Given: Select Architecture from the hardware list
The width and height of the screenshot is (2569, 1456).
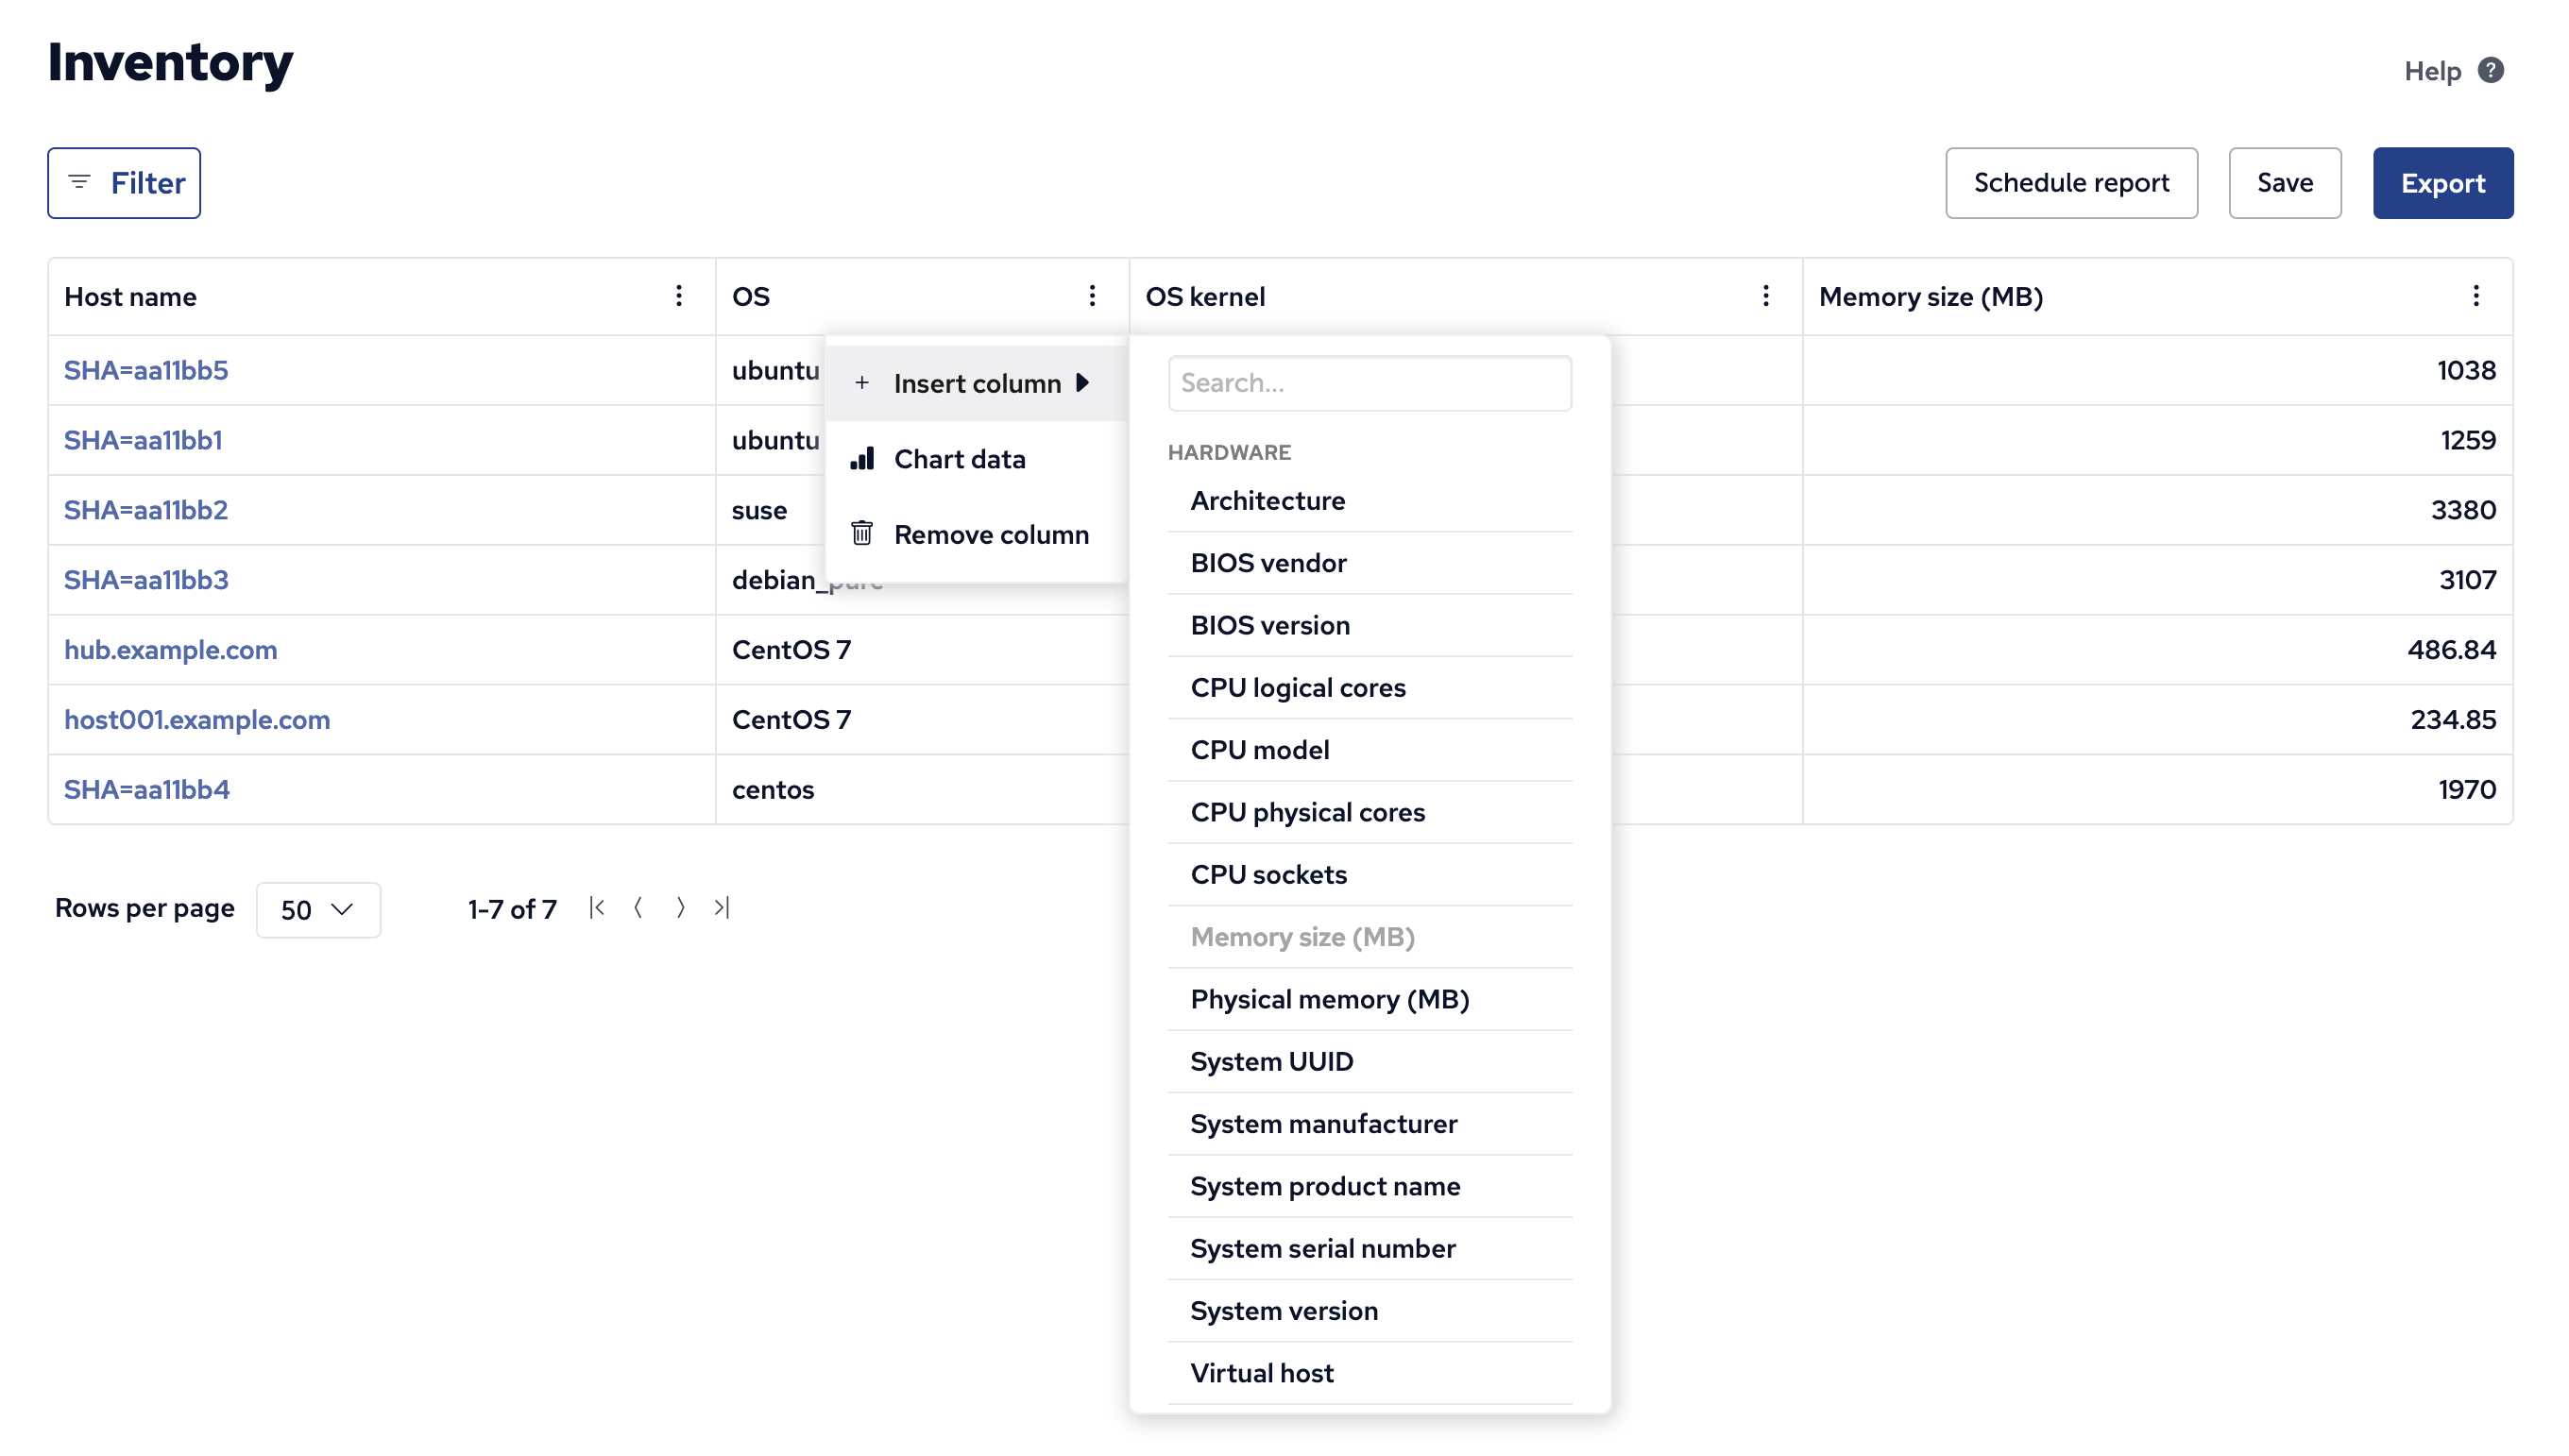Looking at the screenshot, I should point(1267,500).
